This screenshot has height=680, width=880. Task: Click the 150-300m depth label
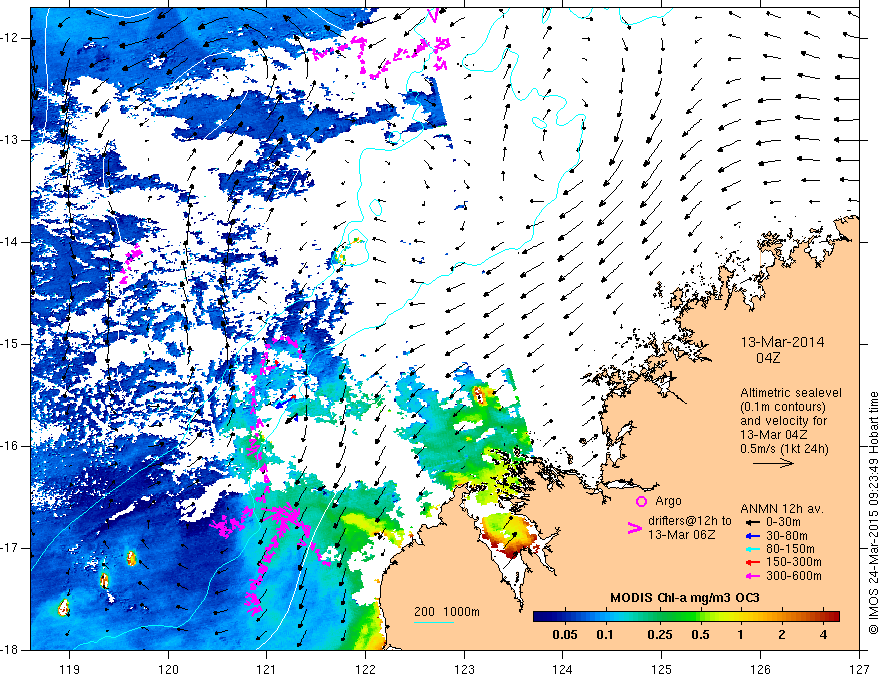[794, 563]
